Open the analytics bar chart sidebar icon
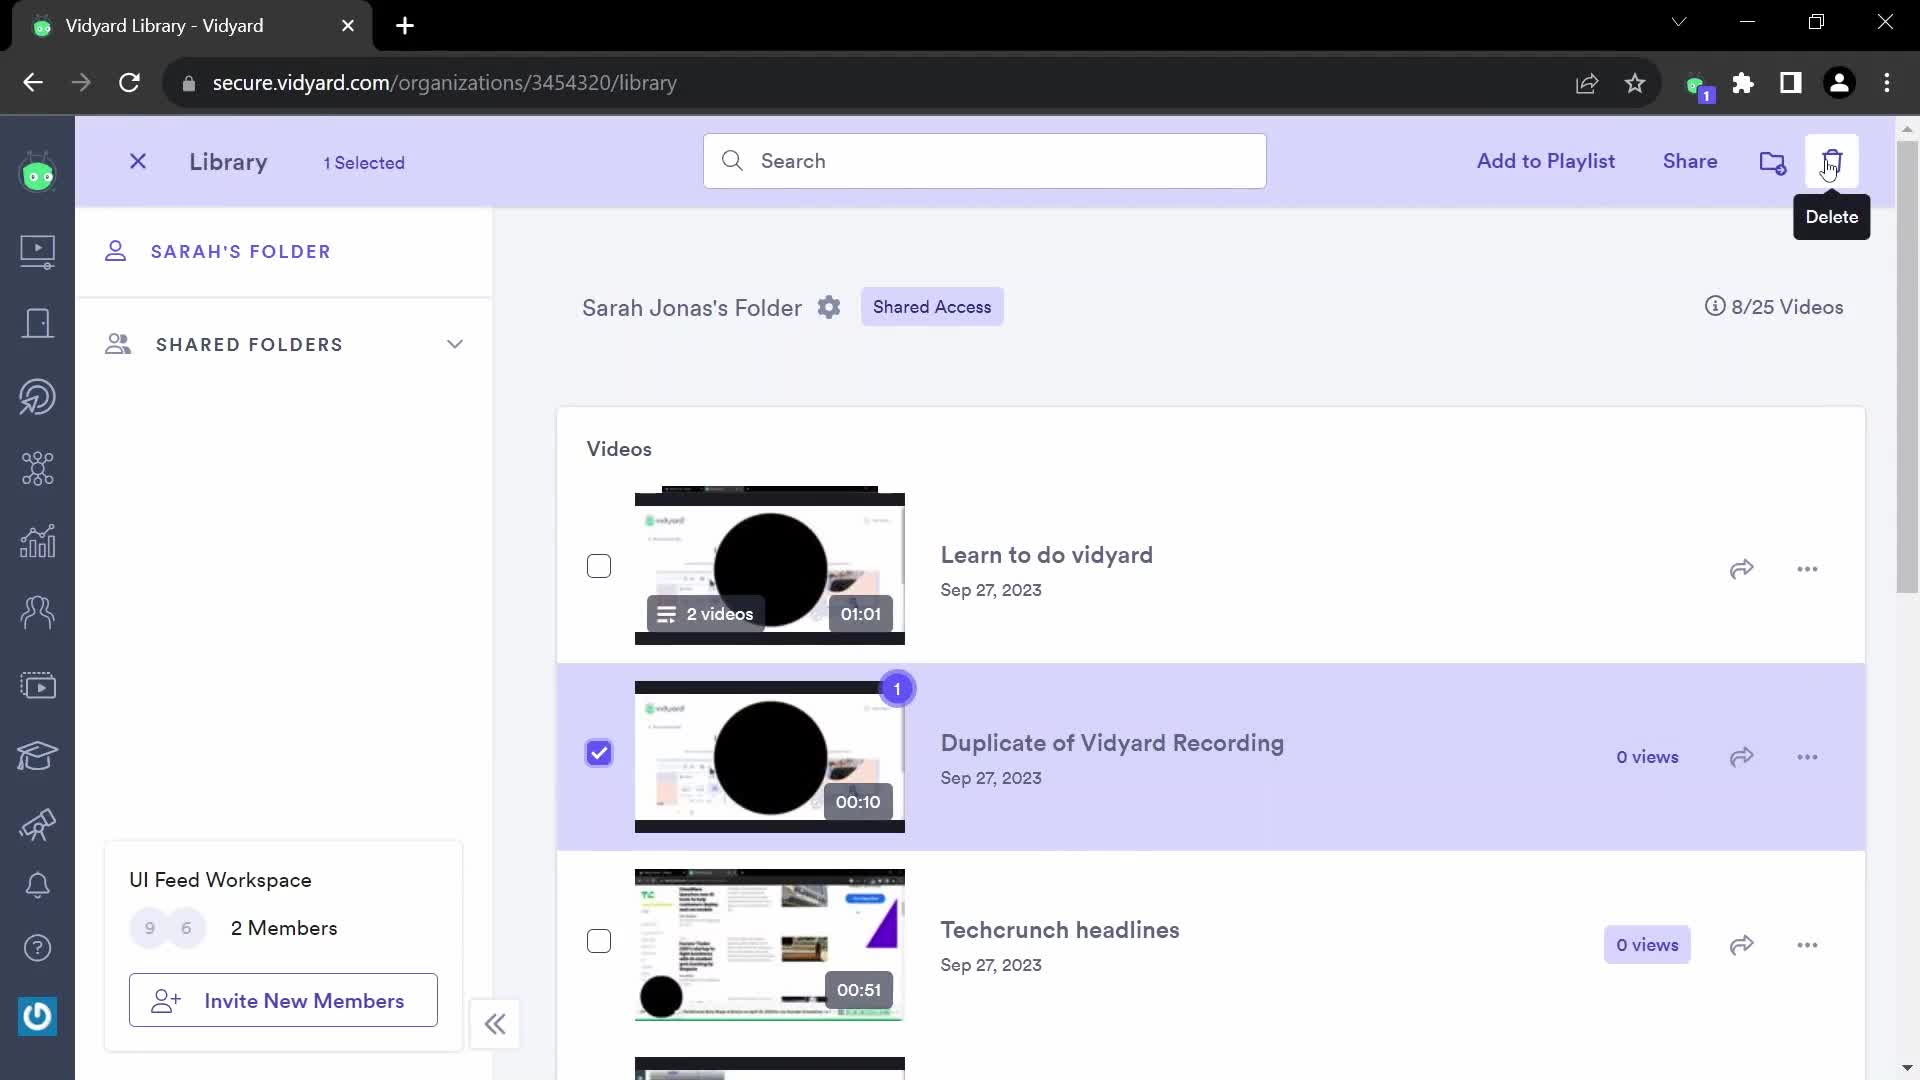The image size is (1920, 1080). coord(38,541)
